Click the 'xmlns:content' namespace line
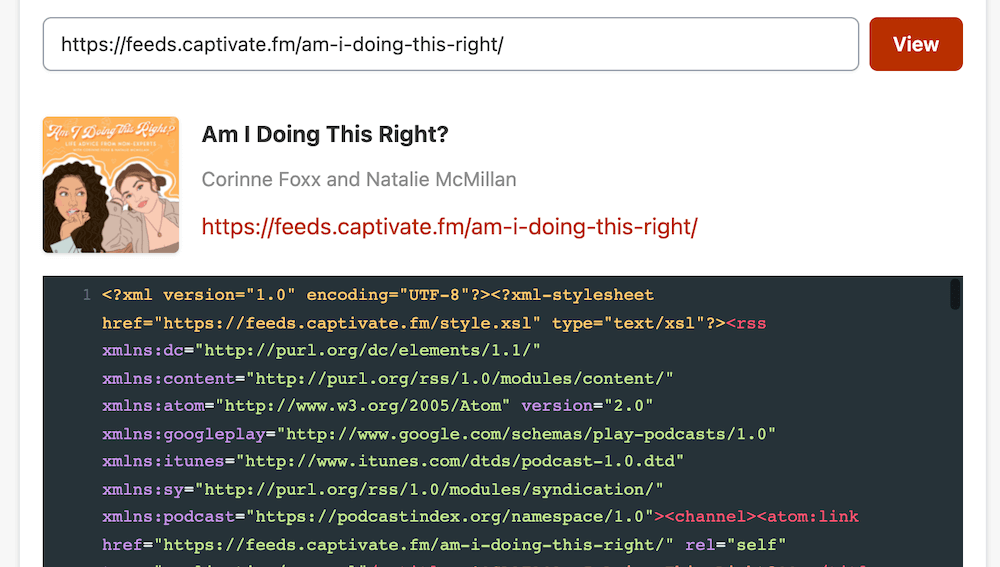Image resolution: width=1000 pixels, height=567 pixels. coord(388,378)
